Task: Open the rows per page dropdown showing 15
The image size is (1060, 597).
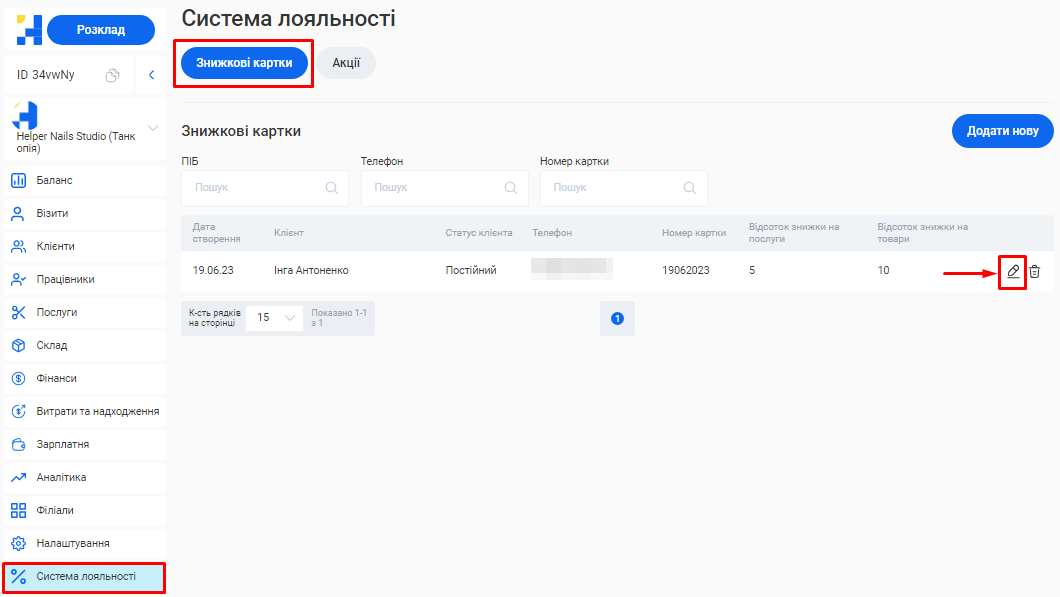Action: (x=274, y=317)
